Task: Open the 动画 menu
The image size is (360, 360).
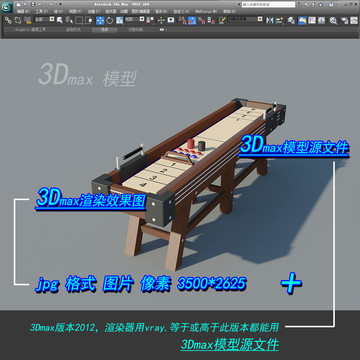Action: coord(124,11)
